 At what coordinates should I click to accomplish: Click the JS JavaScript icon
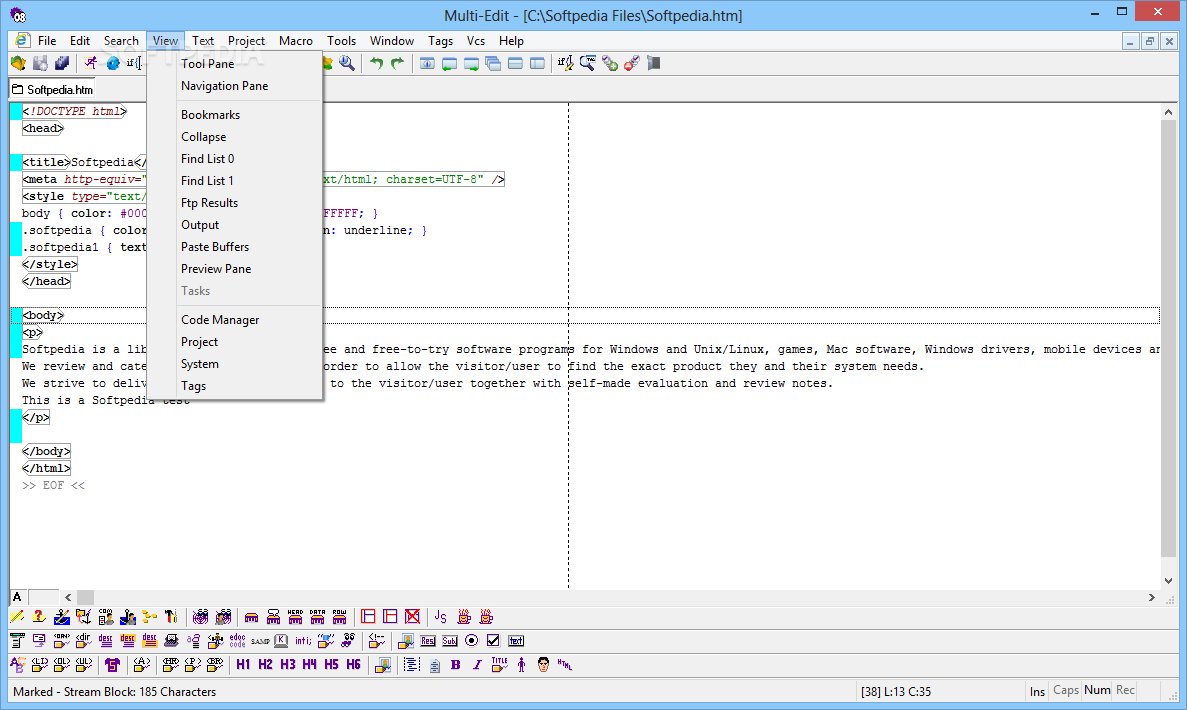point(441,617)
